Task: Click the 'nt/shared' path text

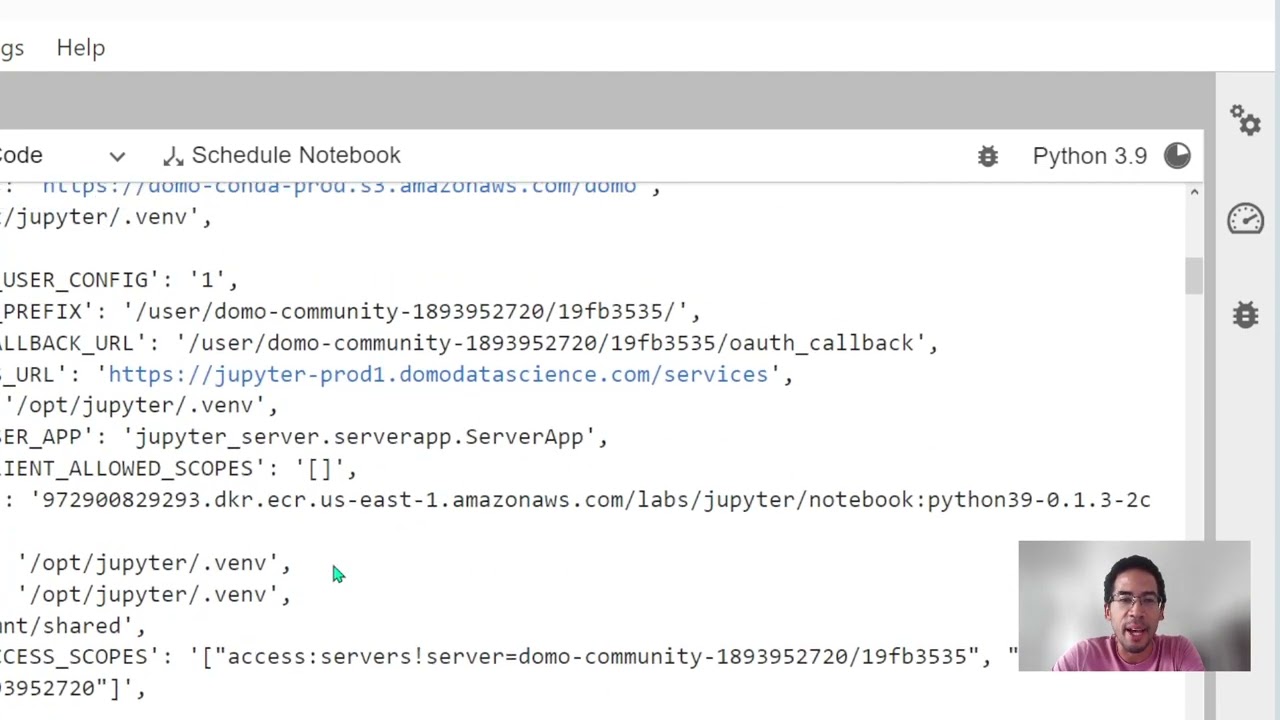Action: (66, 626)
